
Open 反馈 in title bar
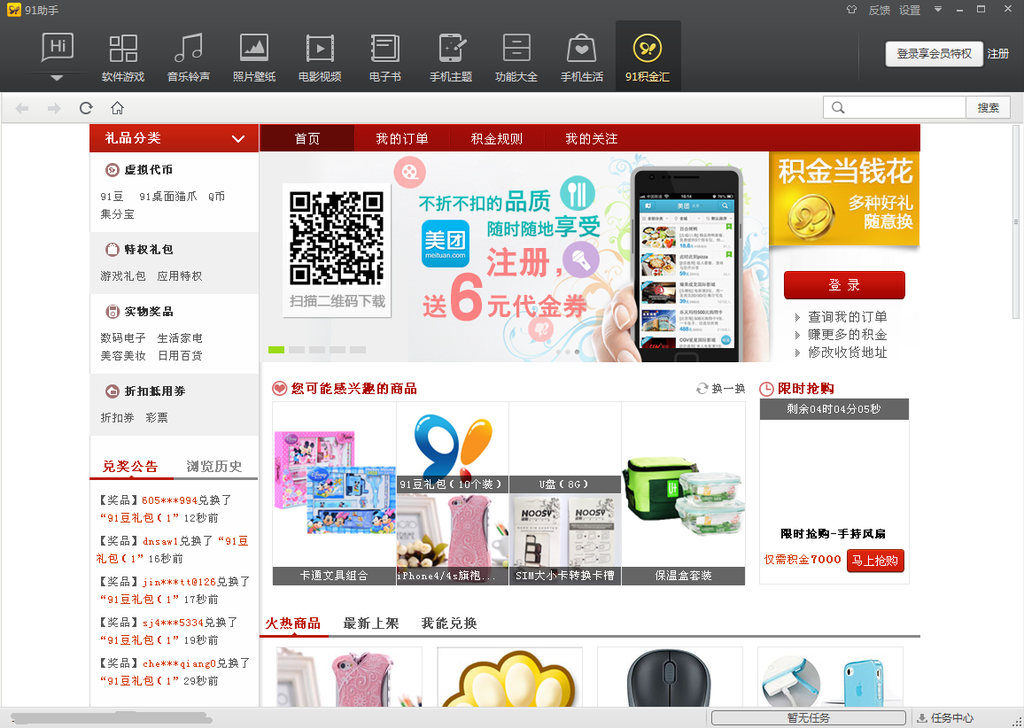pos(879,10)
